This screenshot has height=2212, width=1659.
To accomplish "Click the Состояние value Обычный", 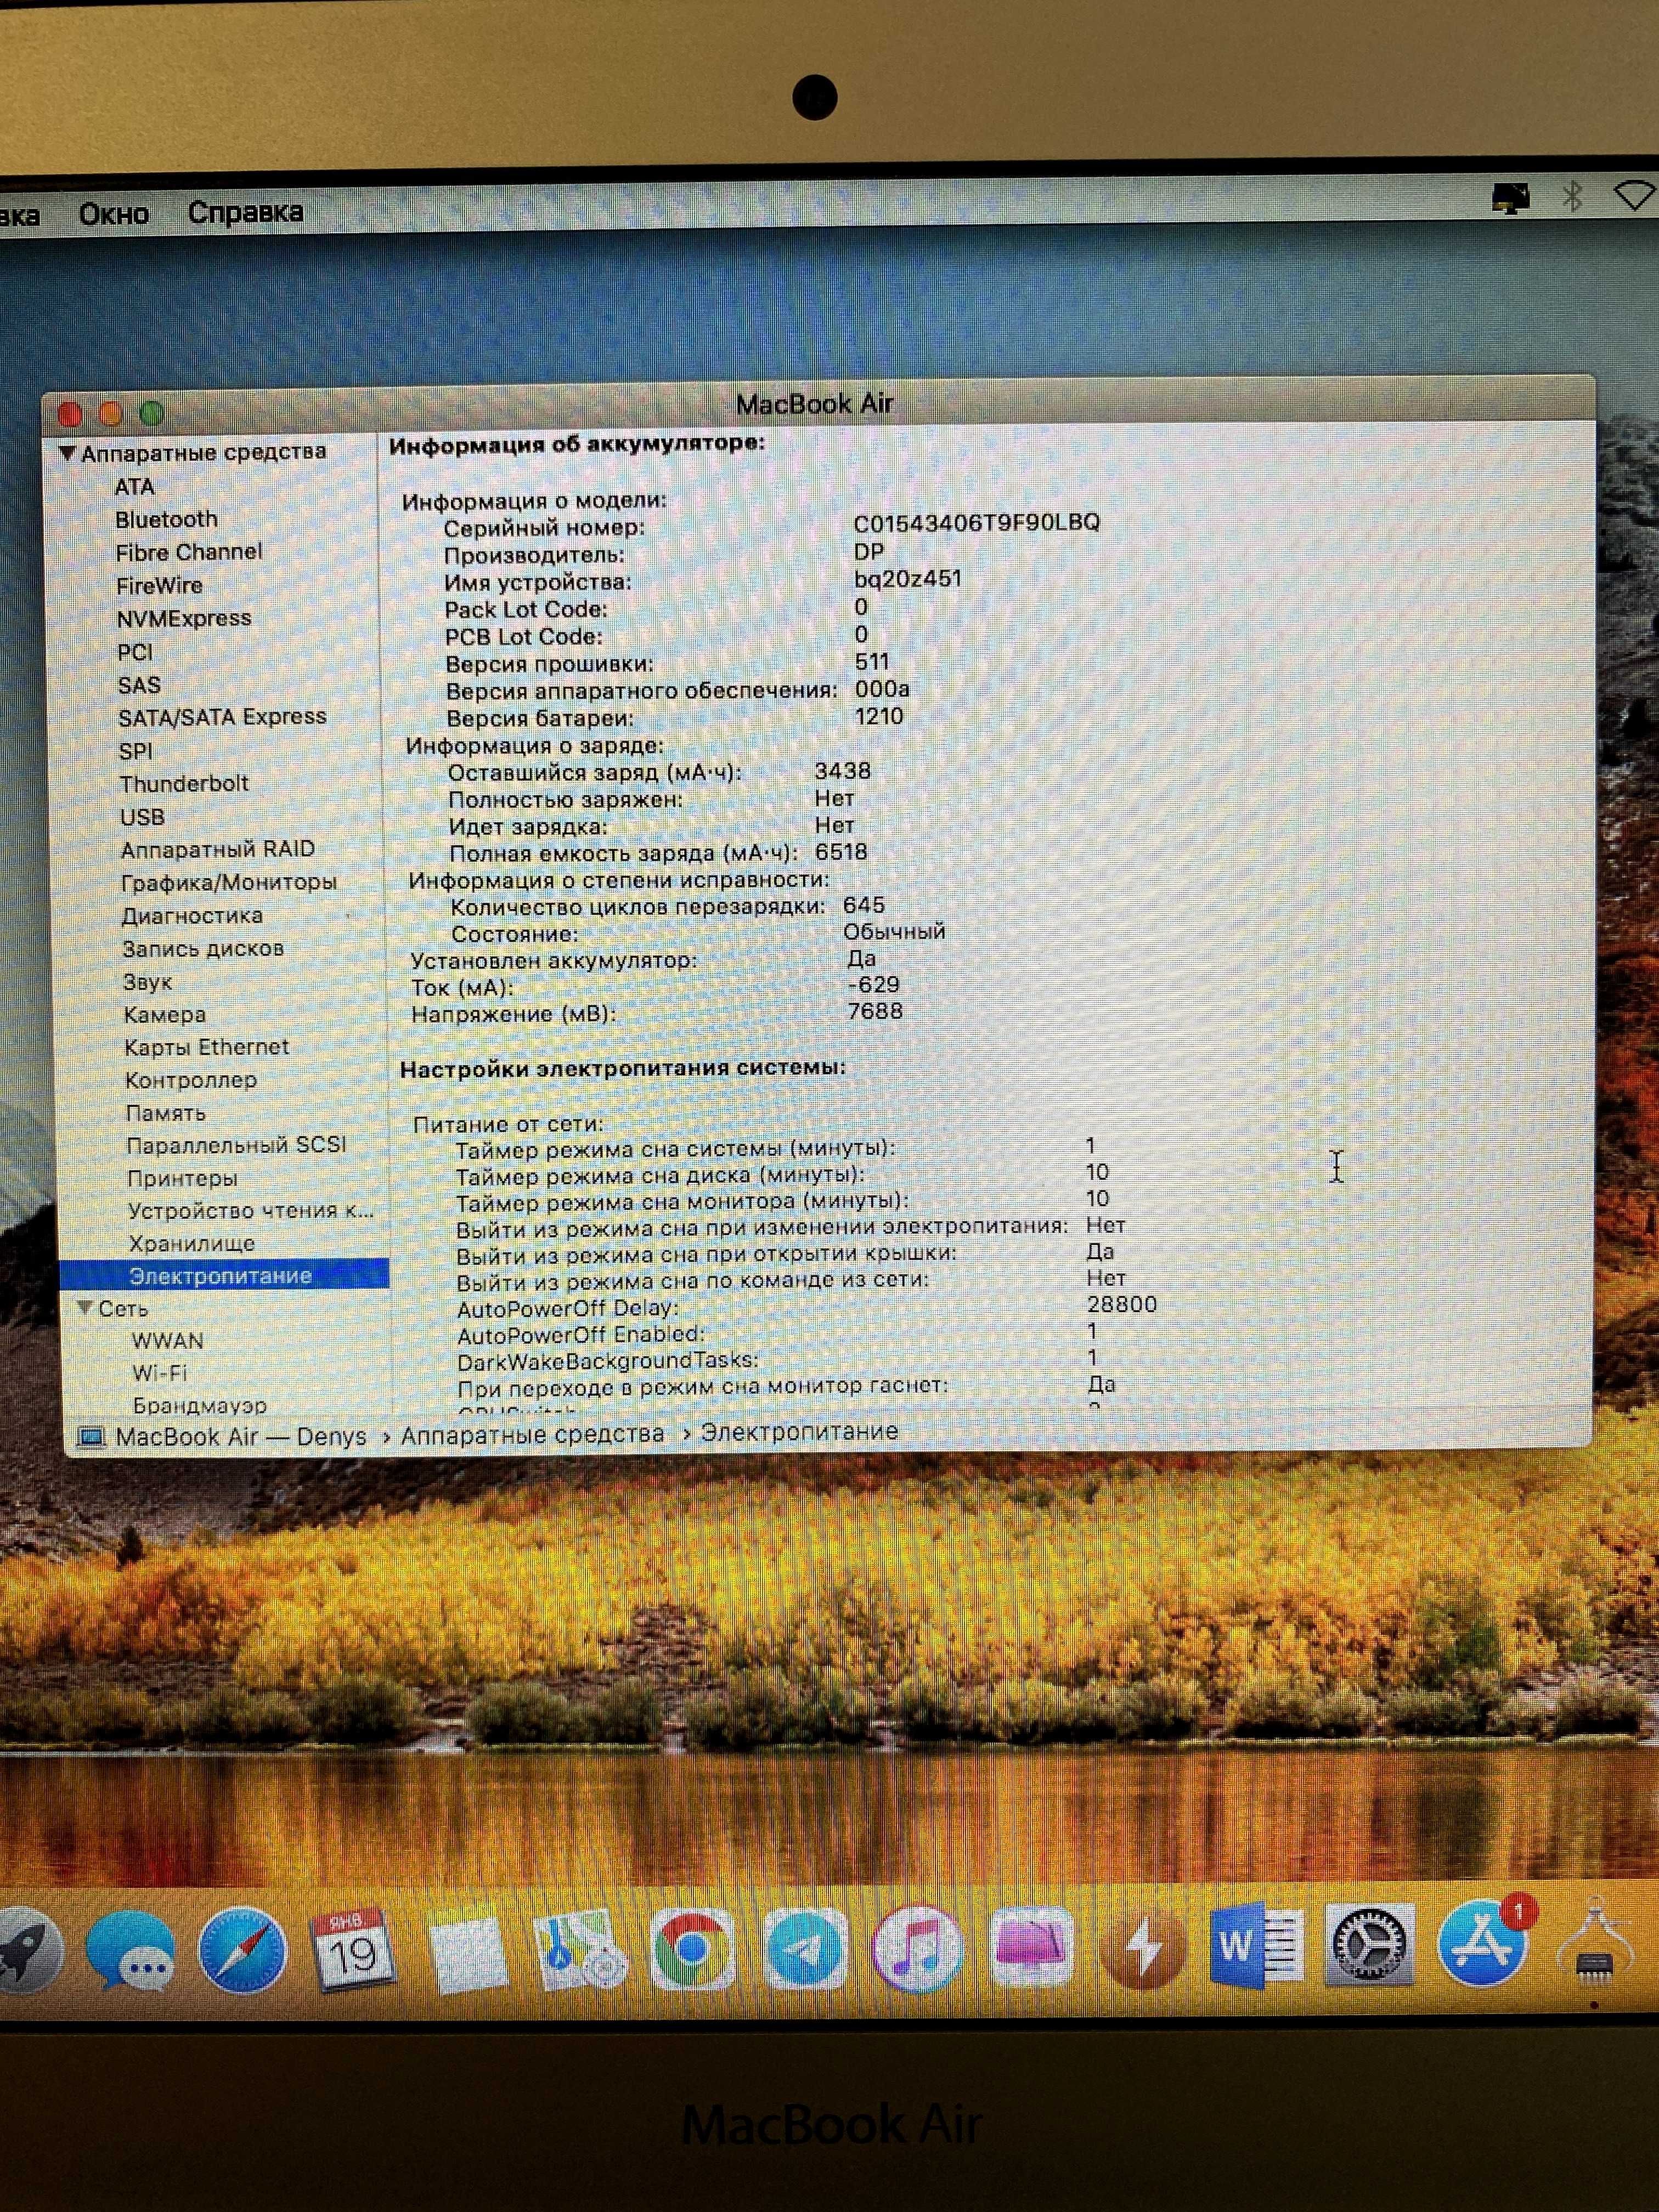I will (894, 931).
